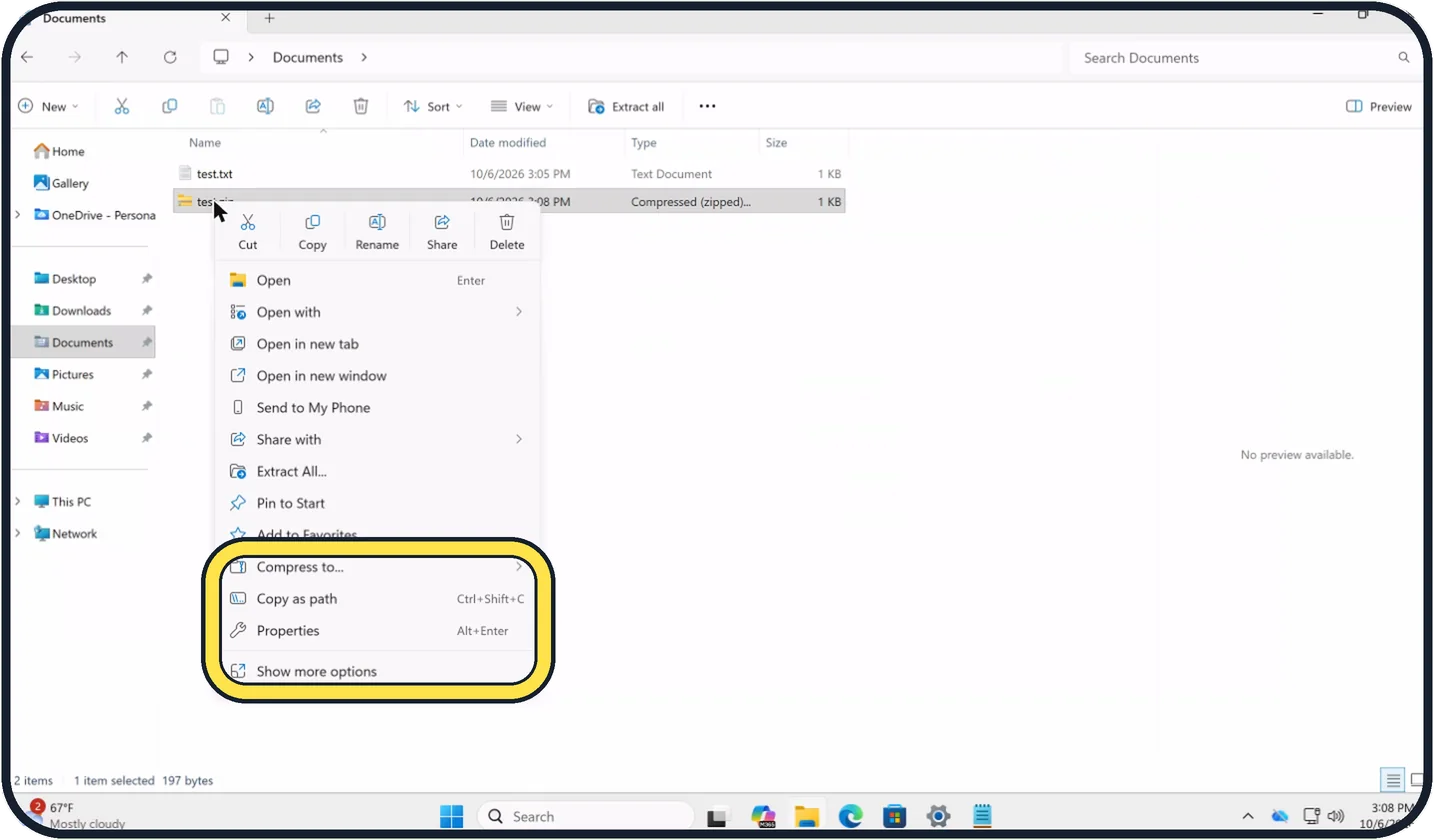Select Show more options

tap(377, 671)
